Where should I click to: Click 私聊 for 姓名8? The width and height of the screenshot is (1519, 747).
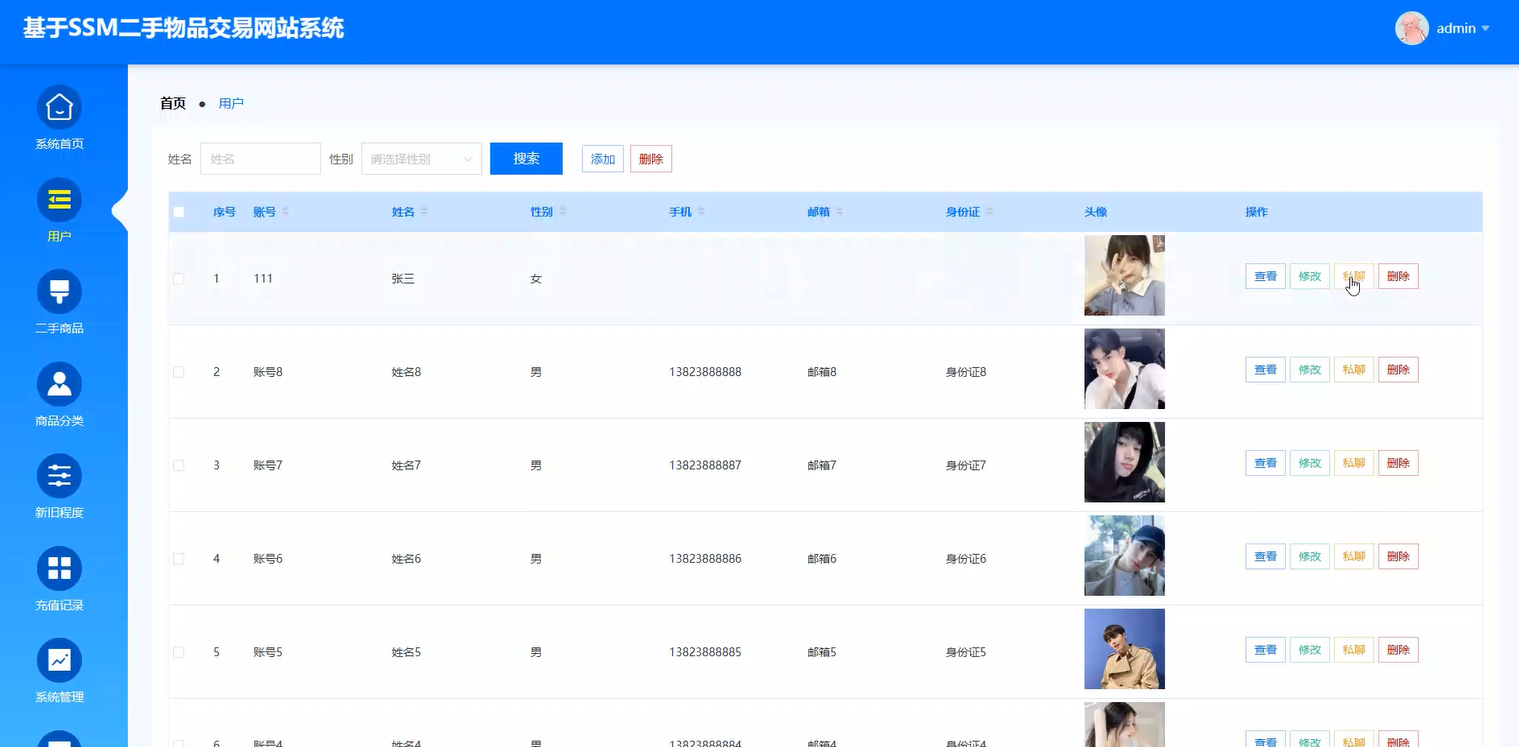pos(1354,370)
